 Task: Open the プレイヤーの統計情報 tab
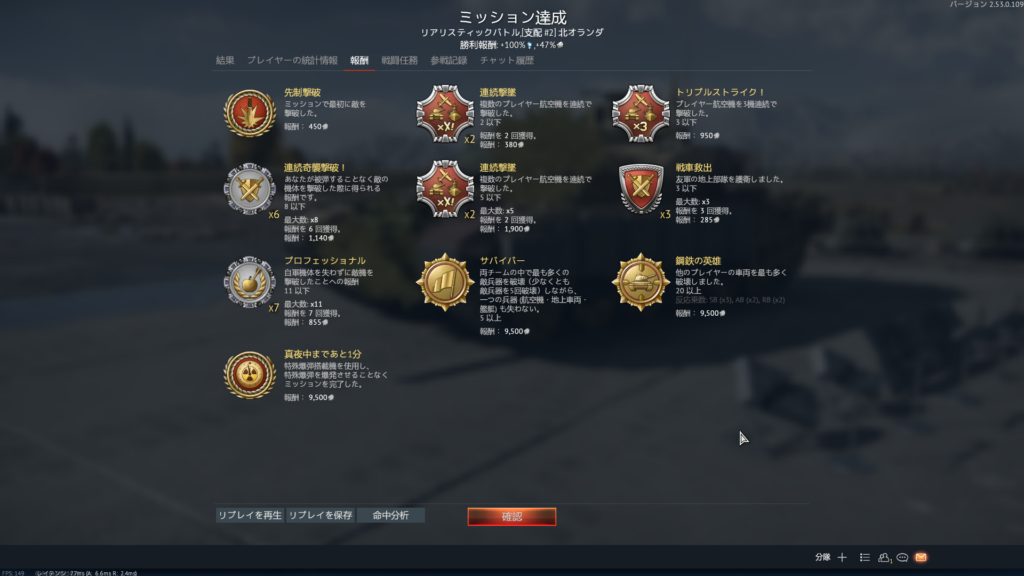[x=292, y=60]
